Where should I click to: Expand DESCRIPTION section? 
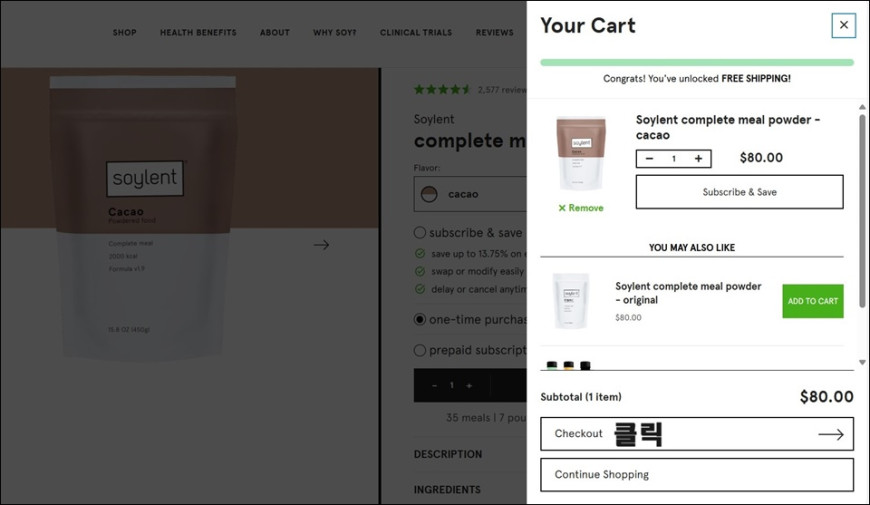[448, 454]
